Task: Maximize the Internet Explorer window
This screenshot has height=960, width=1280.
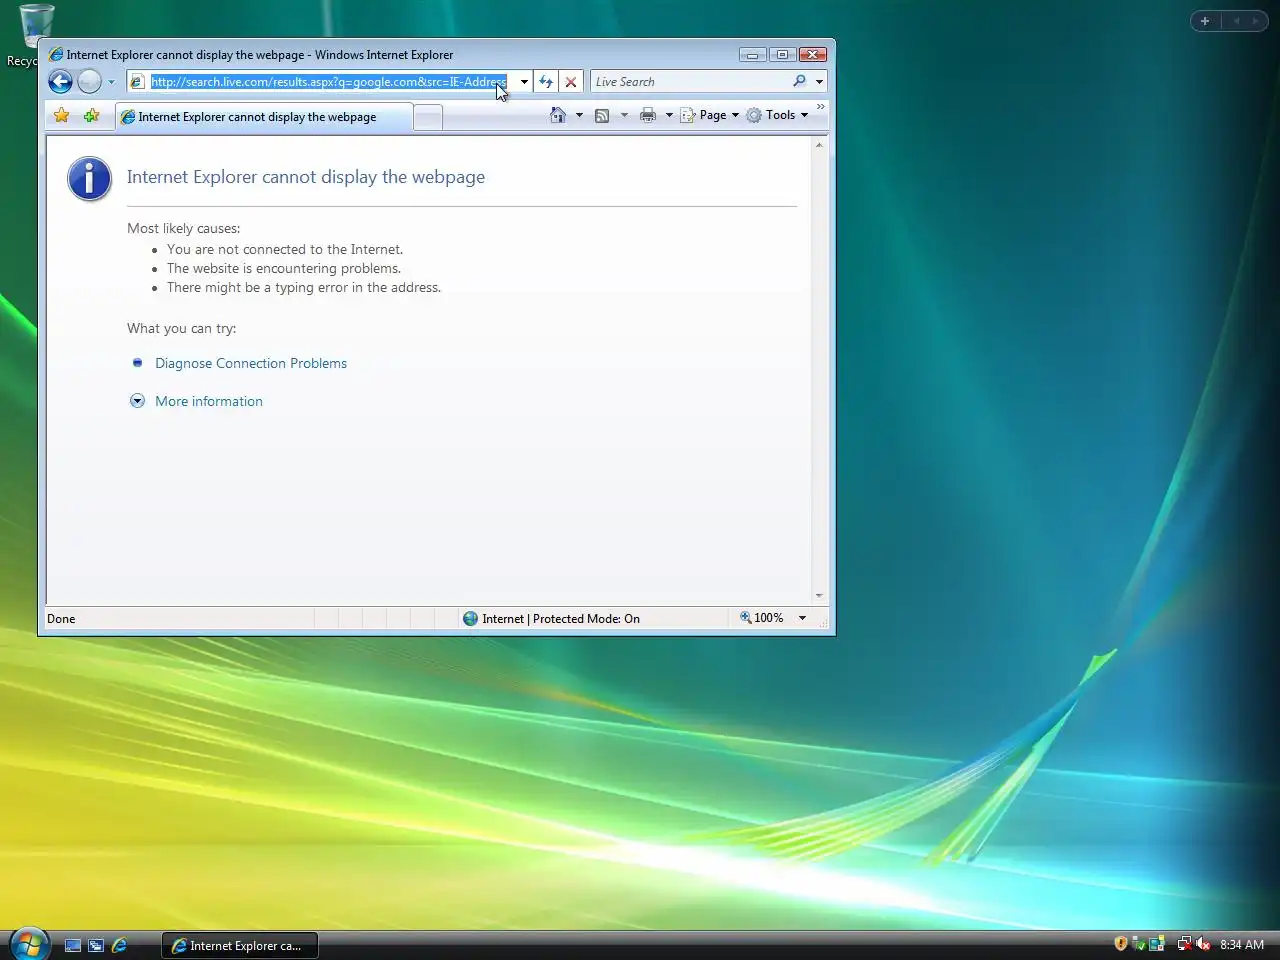Action: pos(783,55)
